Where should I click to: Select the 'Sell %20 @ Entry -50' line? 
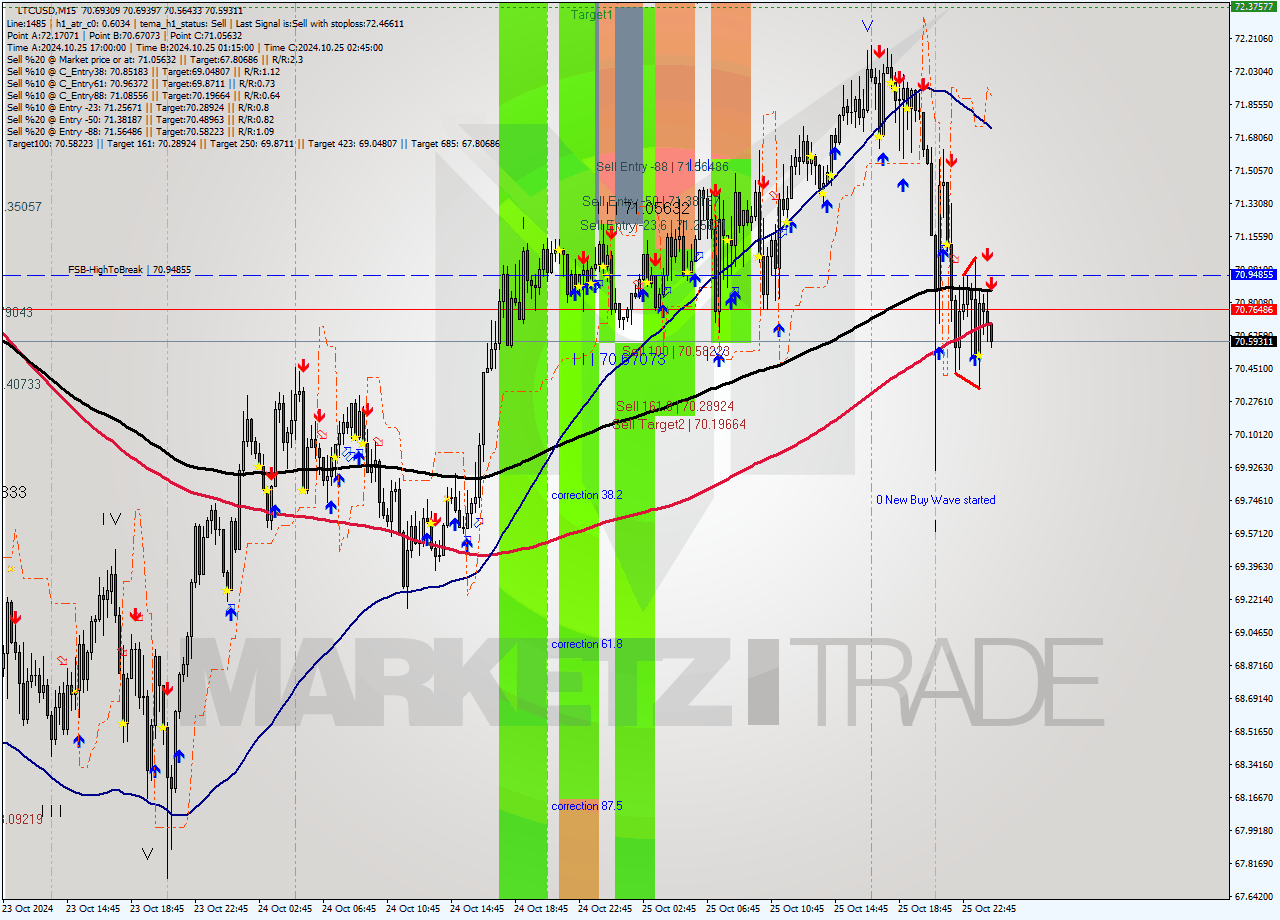[140, 119]
